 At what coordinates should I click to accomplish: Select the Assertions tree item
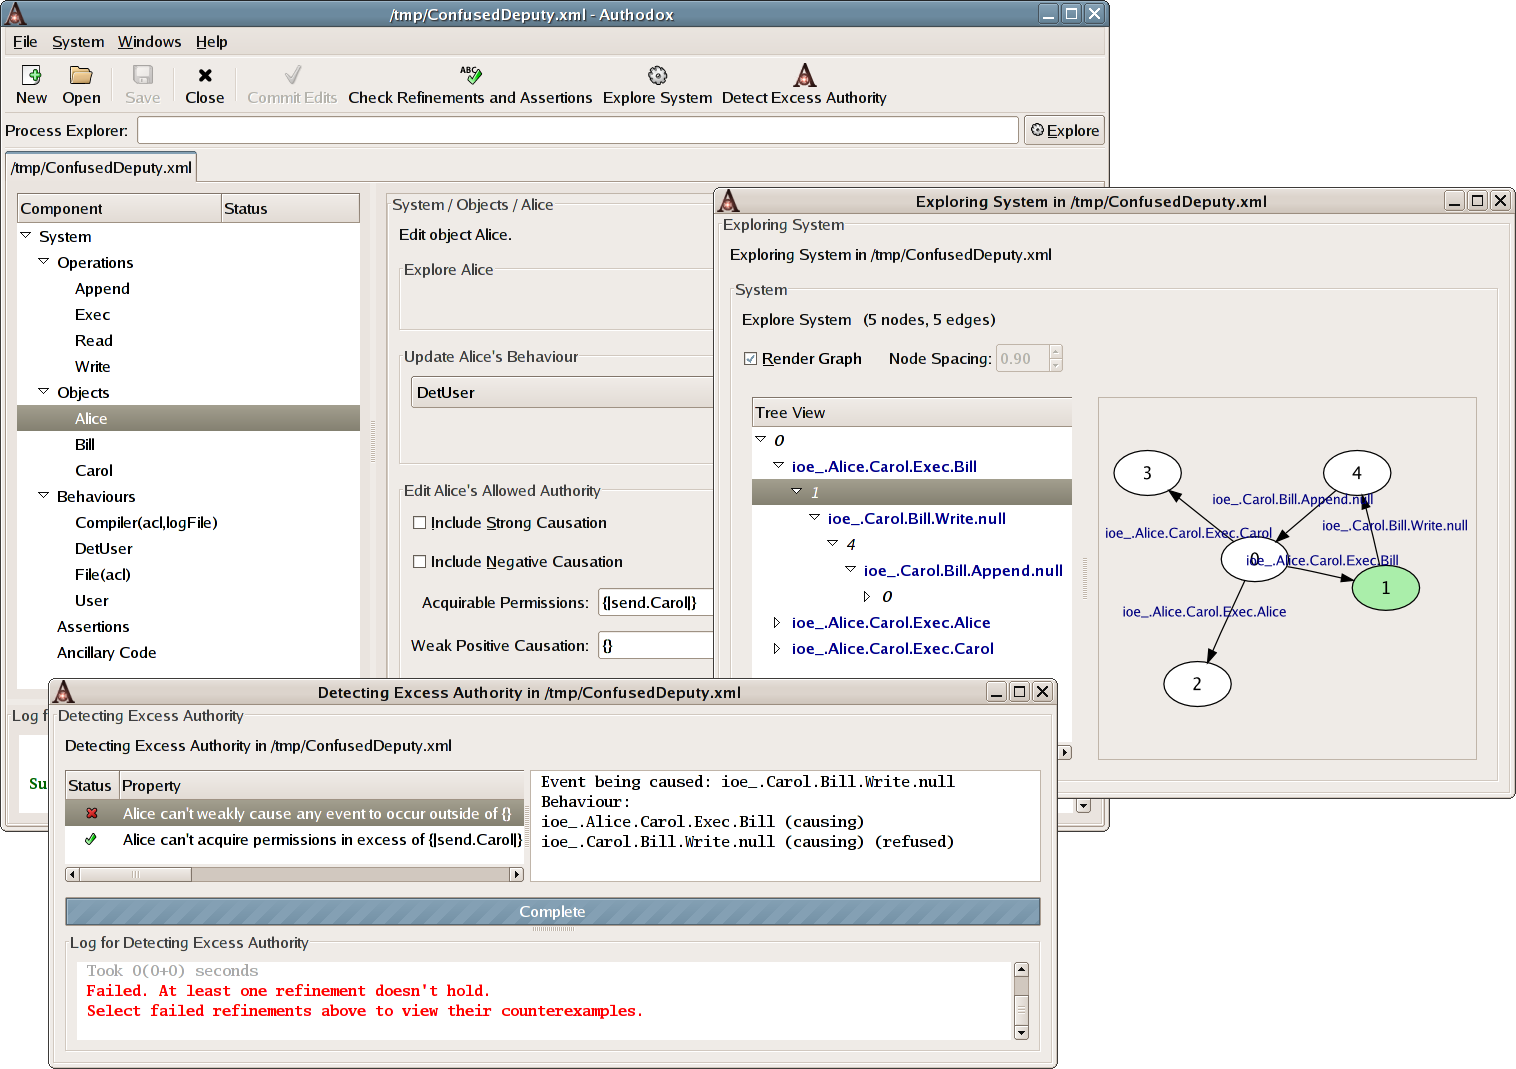click(x=93, y=626)
